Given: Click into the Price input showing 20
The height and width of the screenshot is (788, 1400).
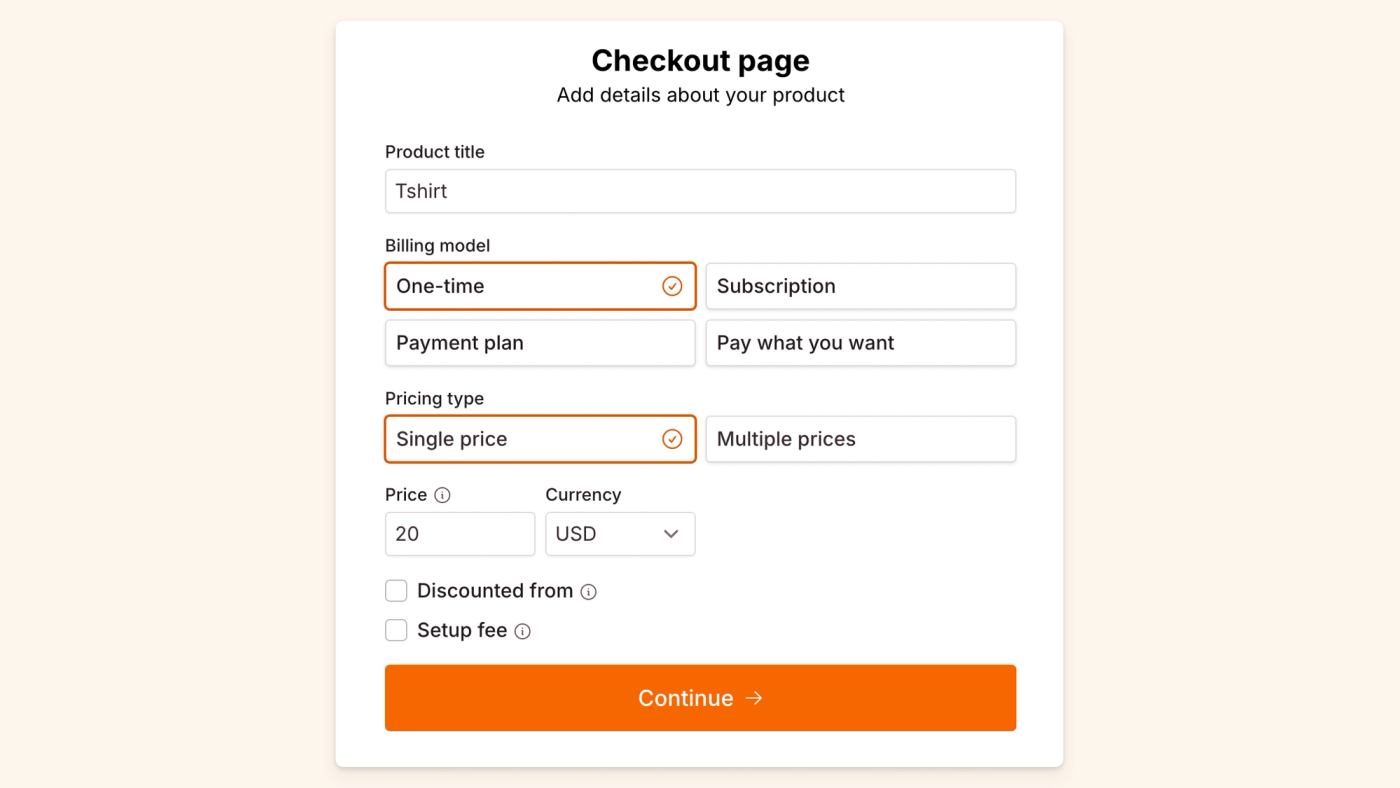Looking at the screenshot, I should pos(459,534).
